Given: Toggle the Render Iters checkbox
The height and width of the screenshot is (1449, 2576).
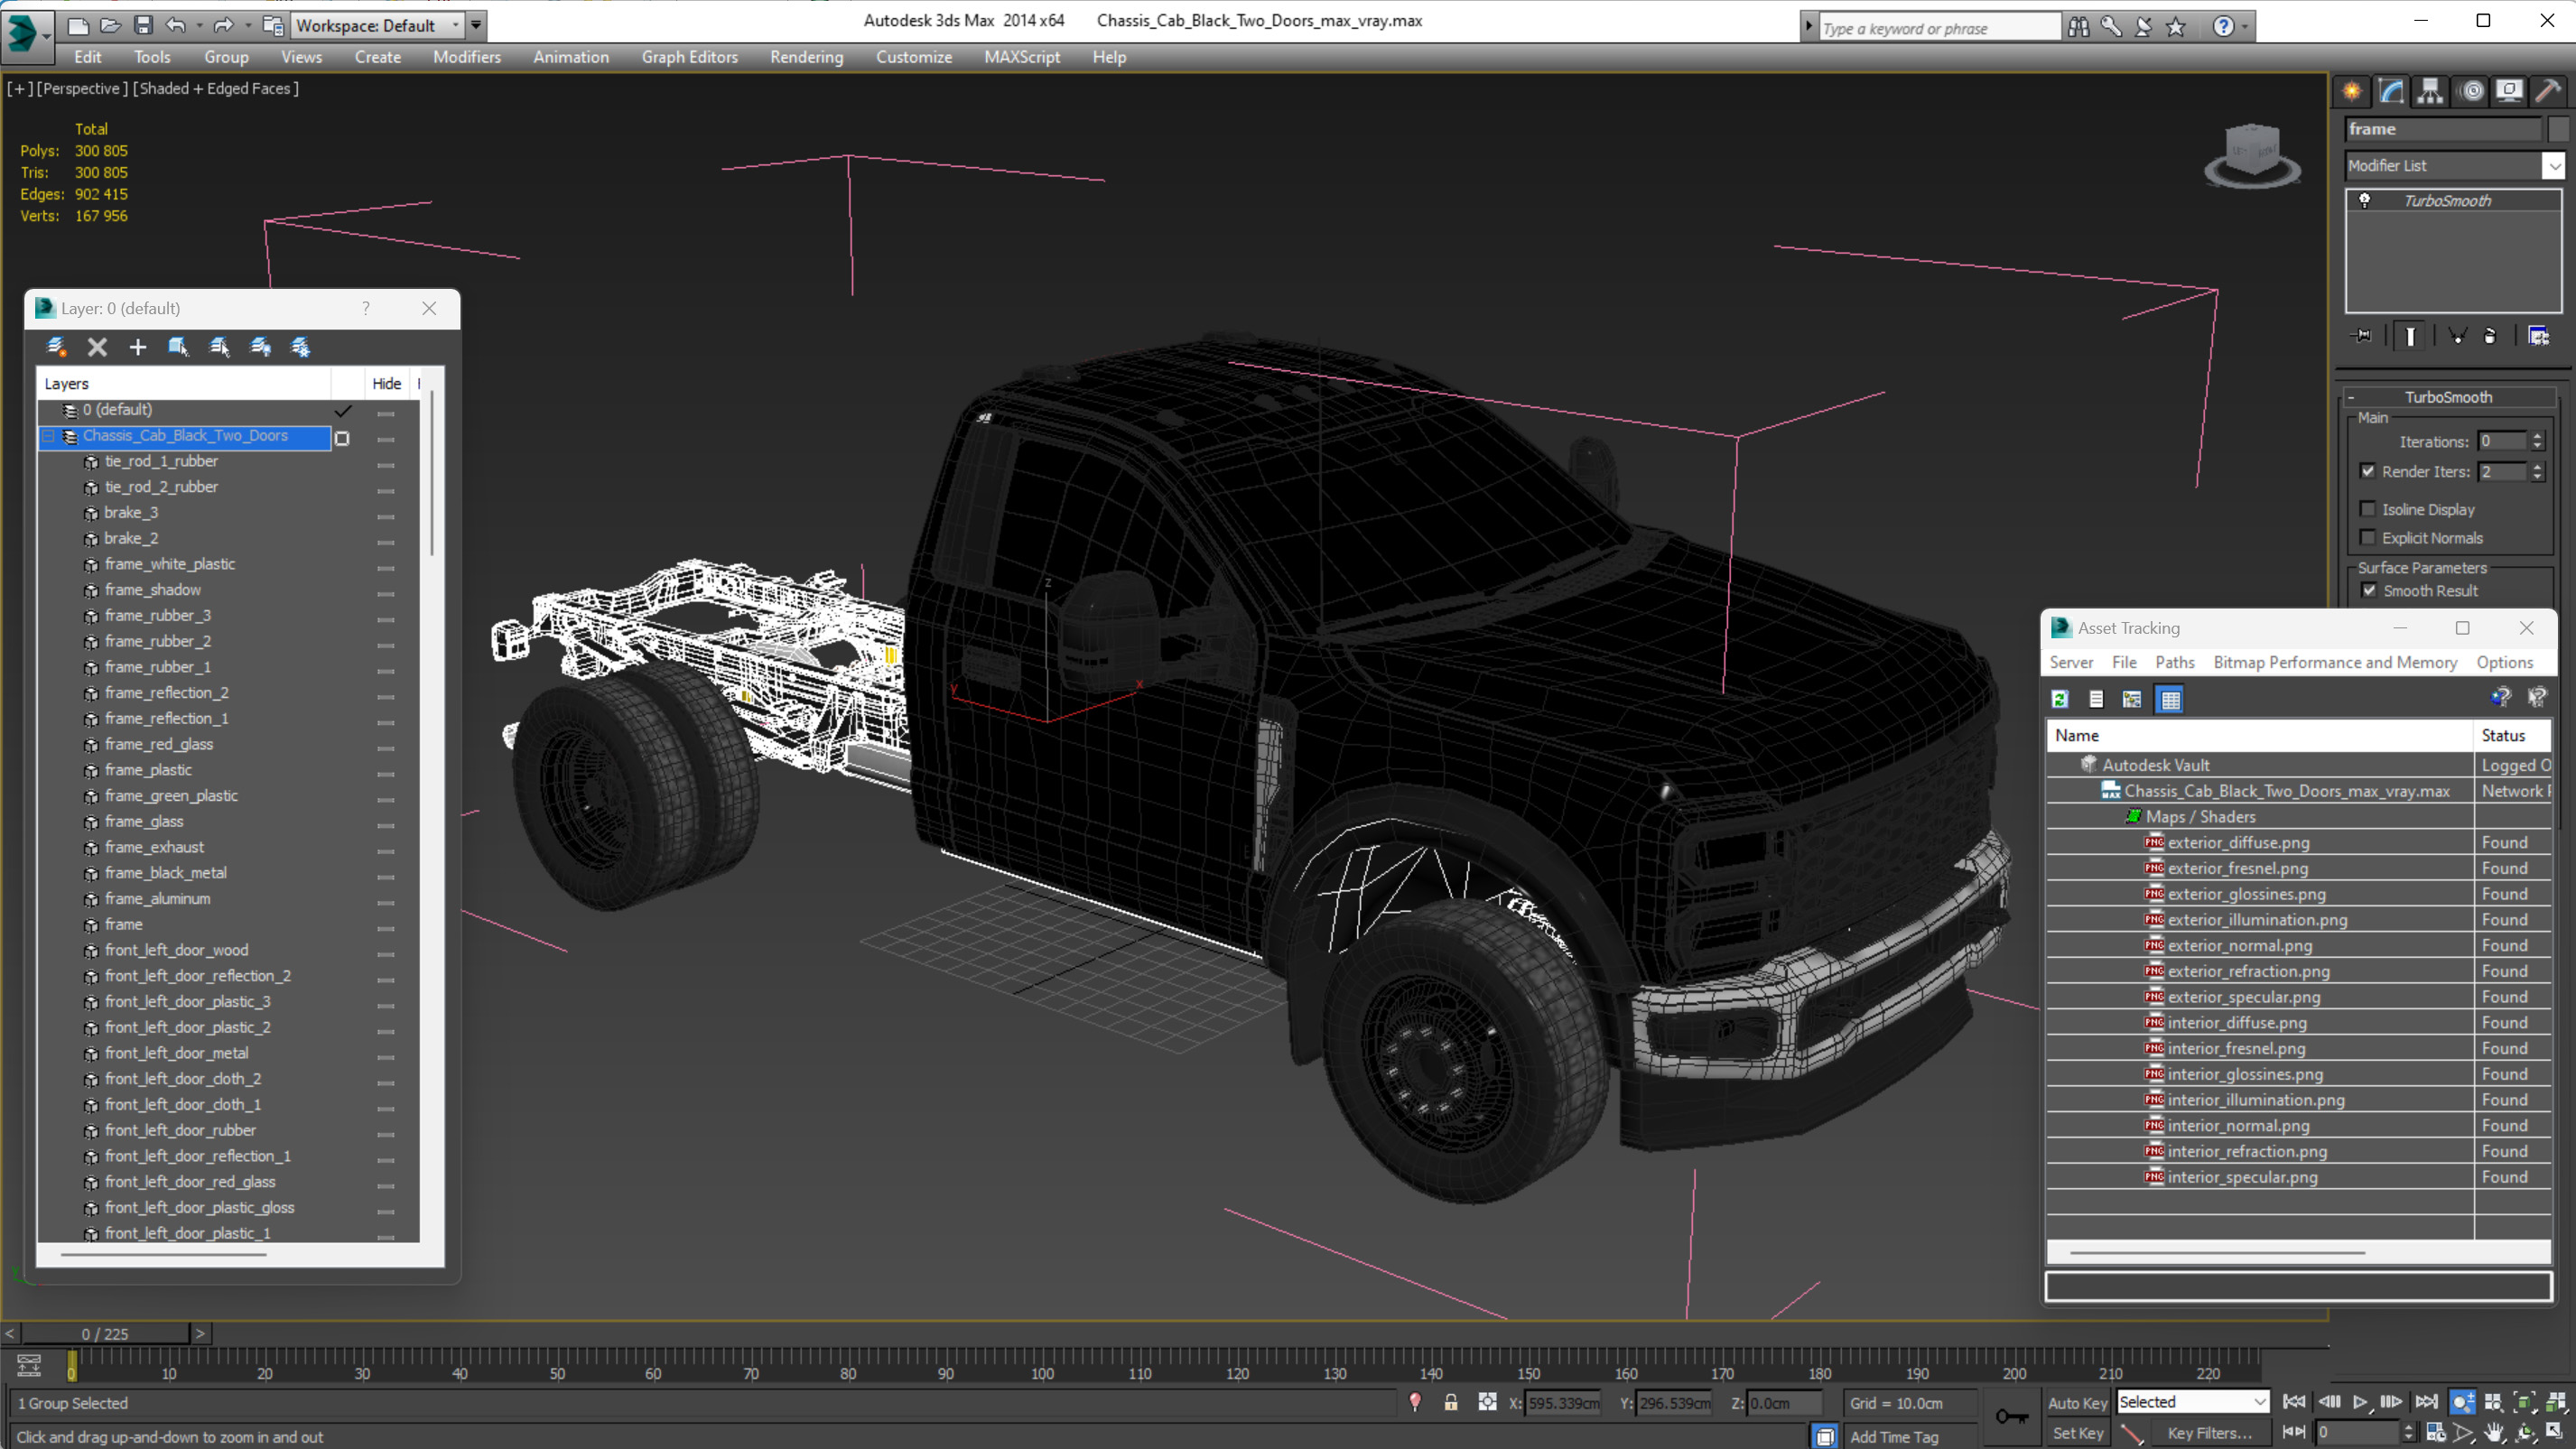Looking at the screenshot, I should click(x=2368, y=471).
